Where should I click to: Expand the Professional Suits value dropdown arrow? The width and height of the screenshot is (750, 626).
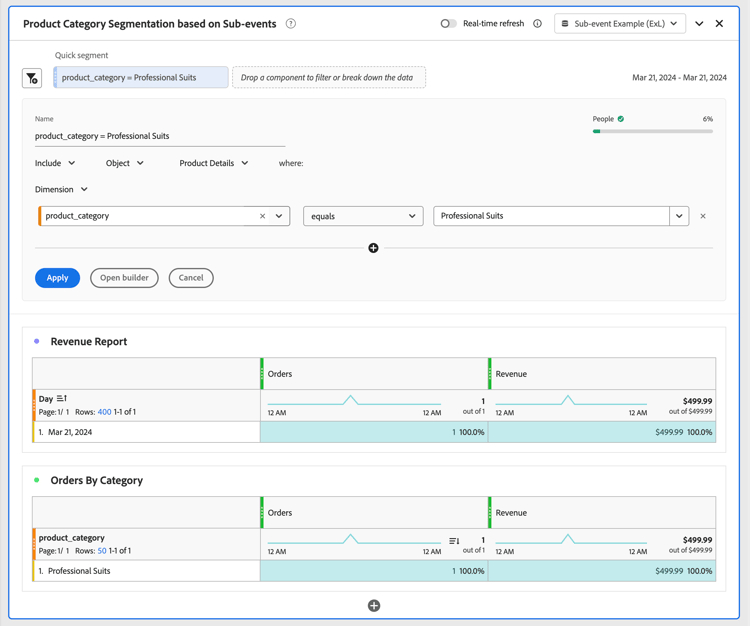point(679,216)
